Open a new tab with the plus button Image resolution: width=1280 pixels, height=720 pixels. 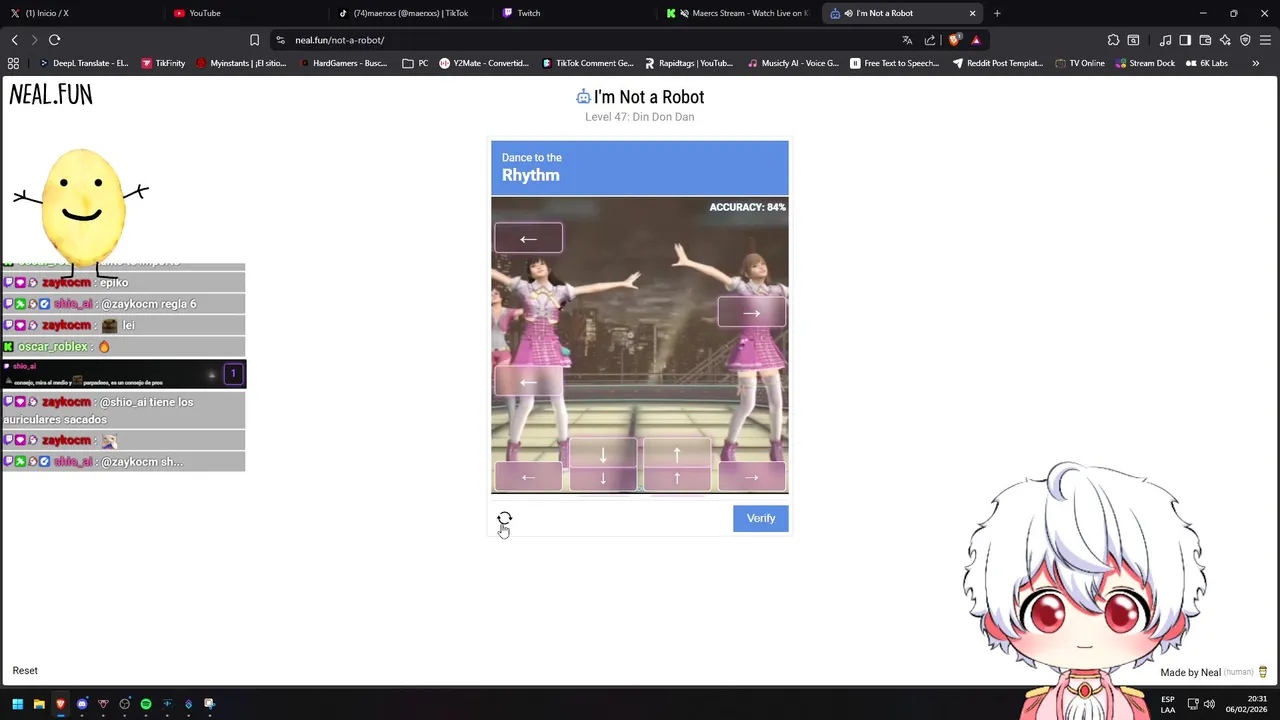(997, 13)
